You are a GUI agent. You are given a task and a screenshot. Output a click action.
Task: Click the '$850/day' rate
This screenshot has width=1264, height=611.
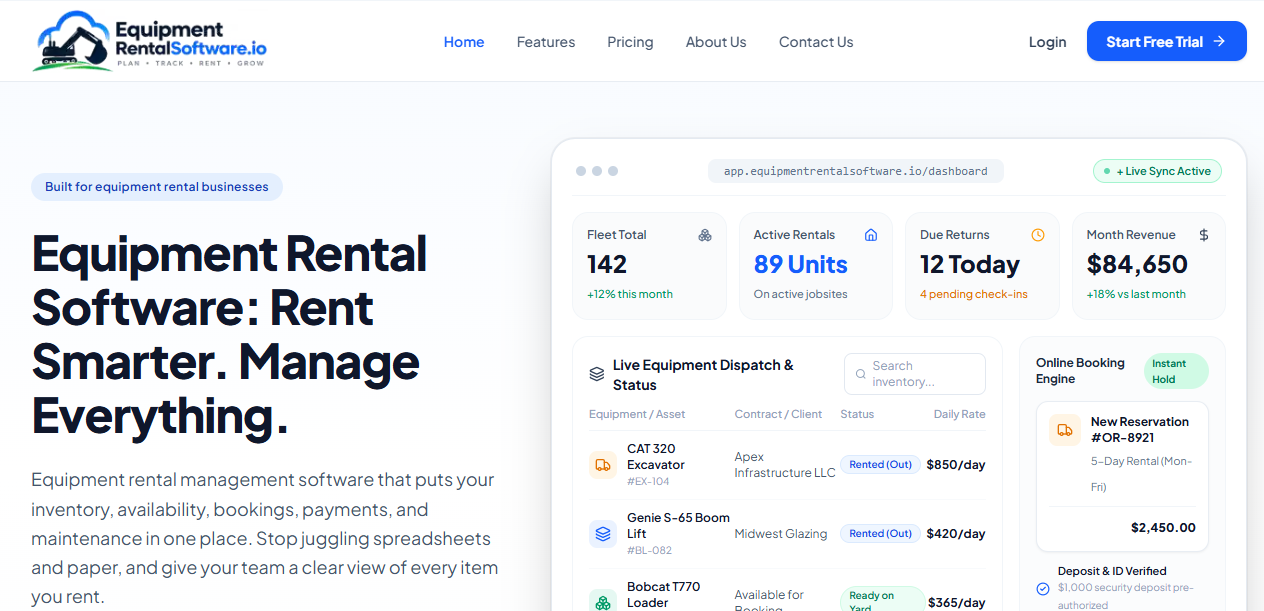(x=956, y=465)
